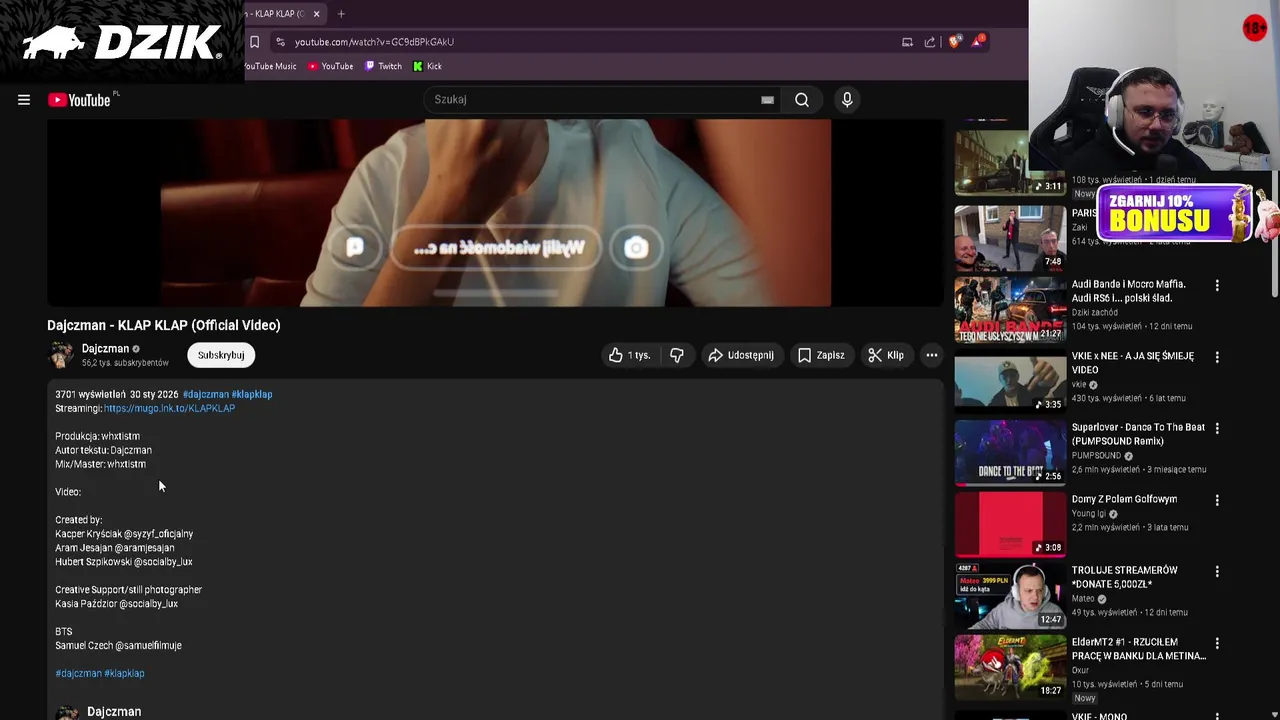Close the KLAP KLAP browser tab
Viewport: 1280px width, 720px height.
tap(316, 14)
